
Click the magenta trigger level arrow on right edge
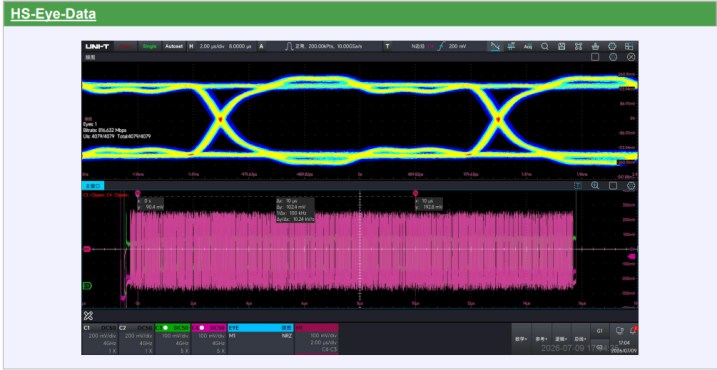(x=631, y=257)
